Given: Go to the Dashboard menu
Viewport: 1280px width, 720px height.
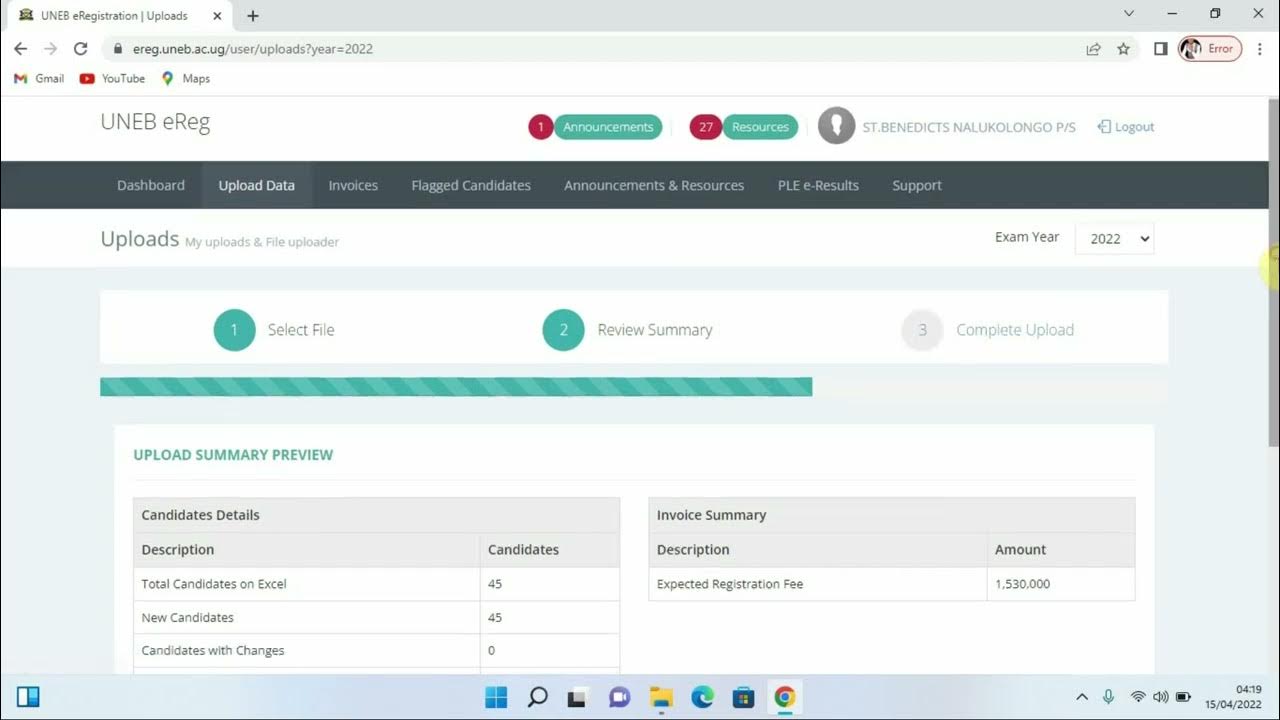Looking at the screenshot, I should [151, 185].
